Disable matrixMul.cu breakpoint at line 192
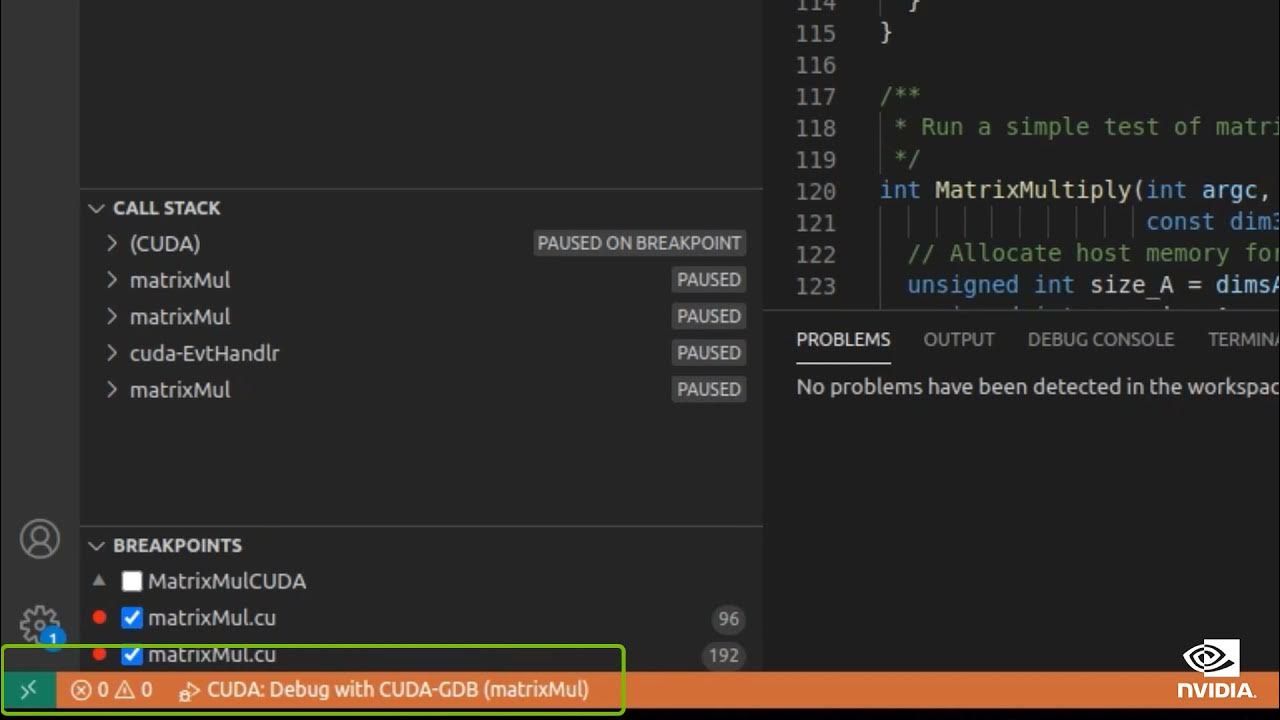1280x720 pixels. (132, 655)
